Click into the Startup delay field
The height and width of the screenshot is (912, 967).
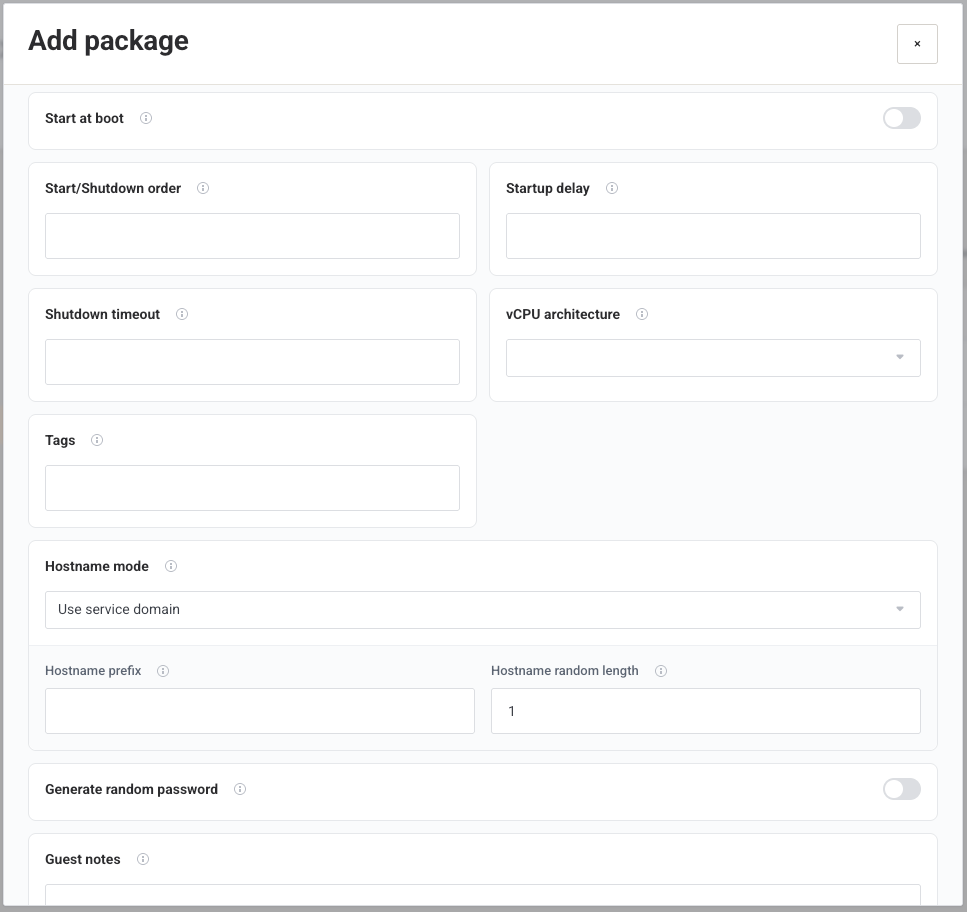click(x=713, y=236)
